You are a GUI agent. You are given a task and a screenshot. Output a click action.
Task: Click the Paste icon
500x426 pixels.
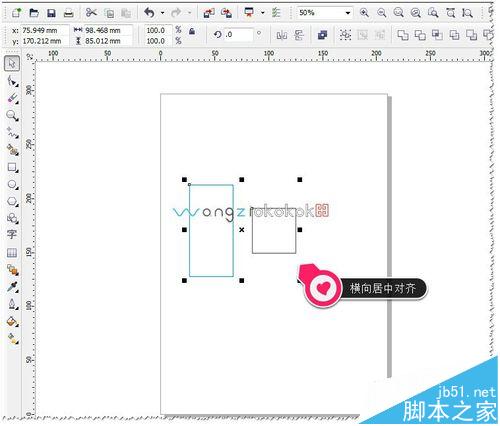126,13
